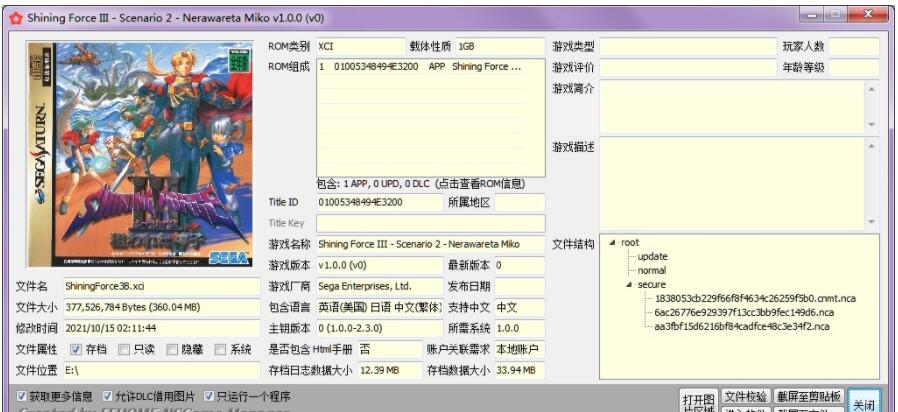Click the 载体性质 field showing 1GB

(500, 46)
